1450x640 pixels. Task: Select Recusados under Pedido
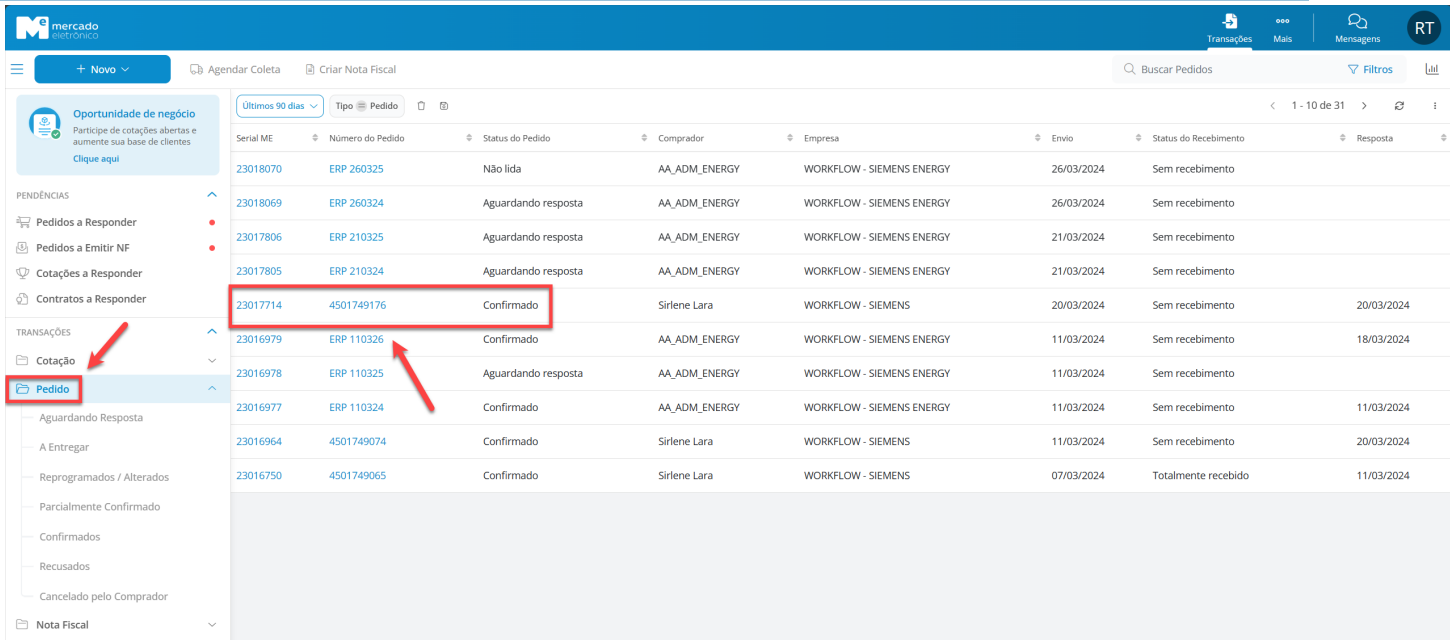[65, 566]
